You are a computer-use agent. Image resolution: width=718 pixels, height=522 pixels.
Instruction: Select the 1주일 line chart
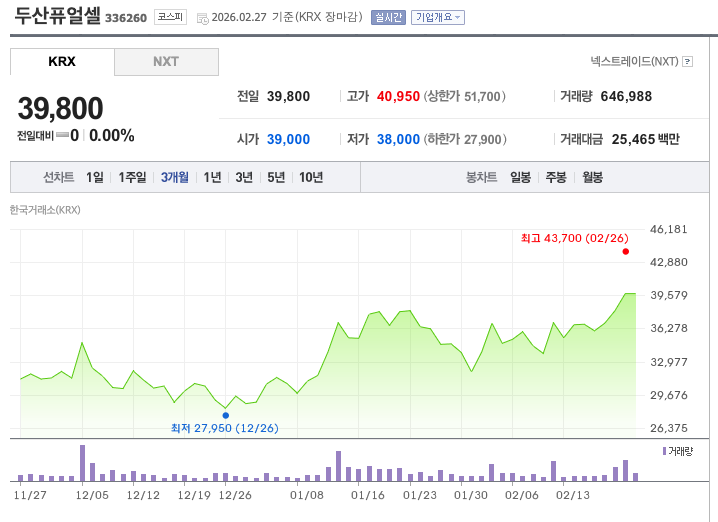[x=132, y=177]
